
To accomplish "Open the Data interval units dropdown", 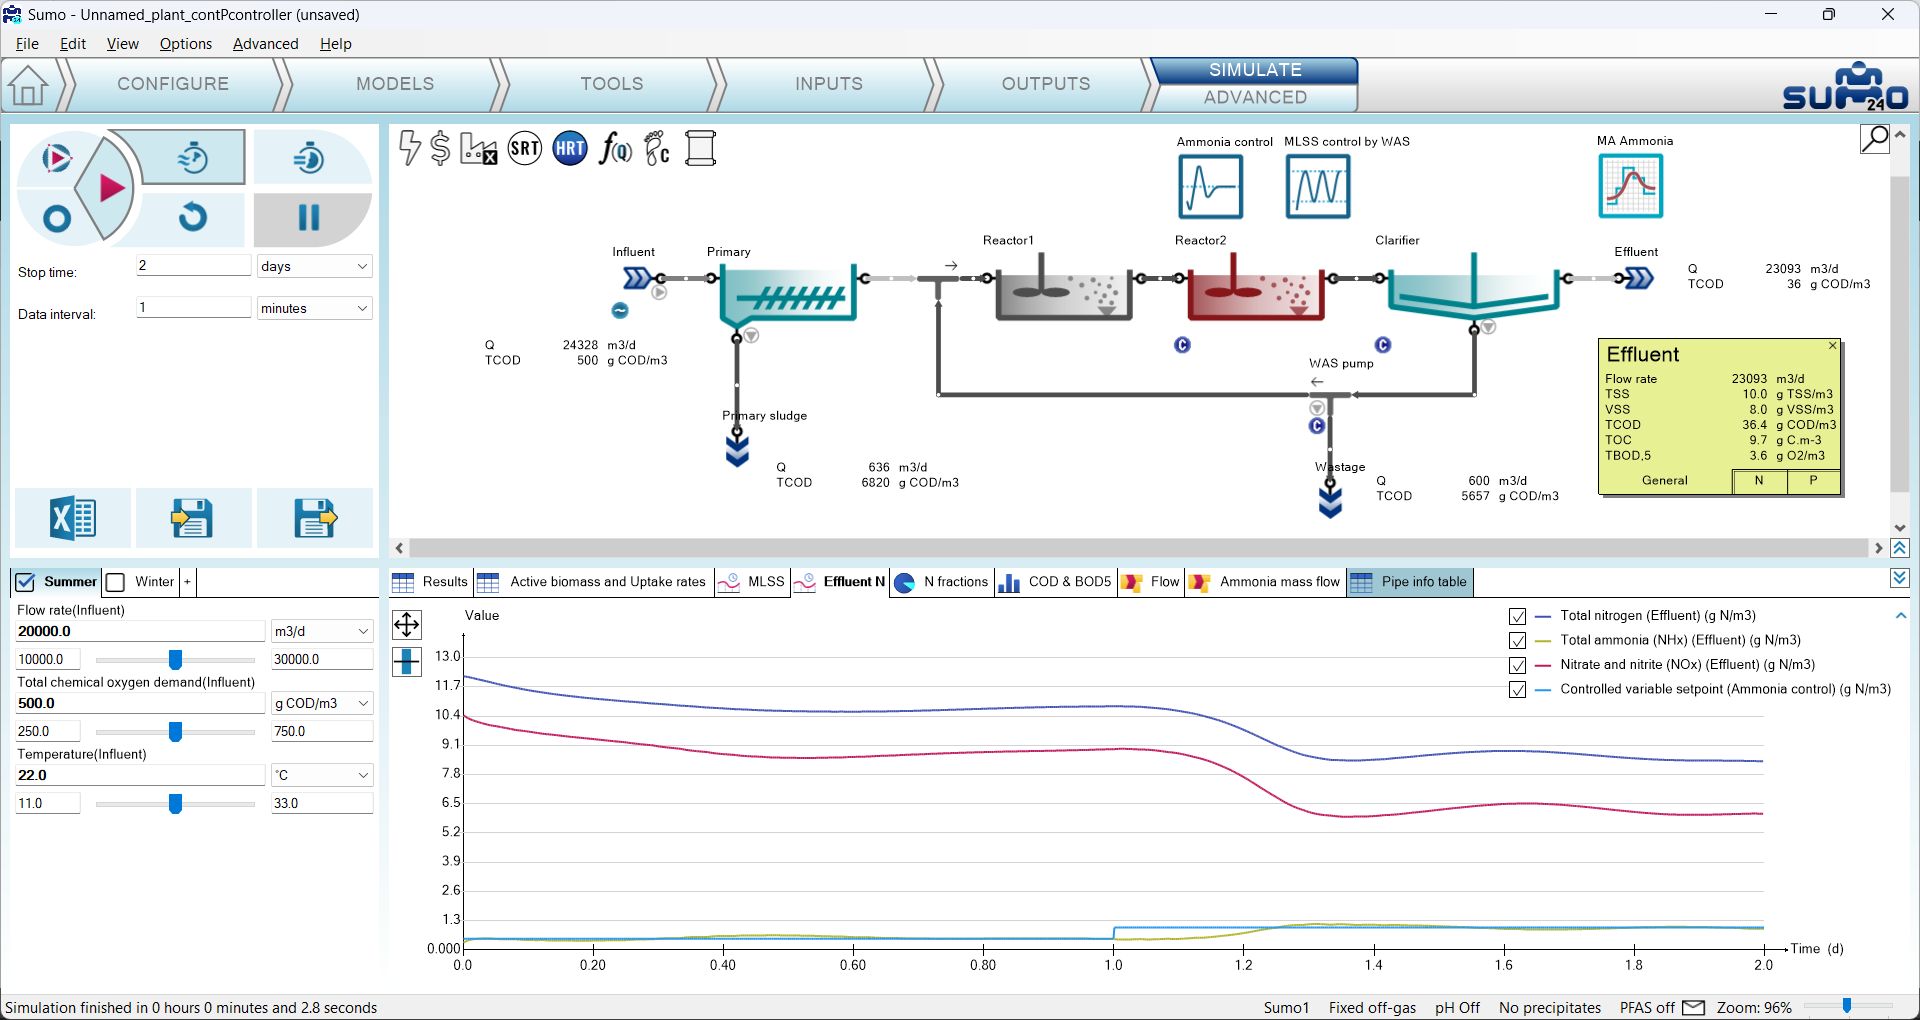I will pos(314,308).
